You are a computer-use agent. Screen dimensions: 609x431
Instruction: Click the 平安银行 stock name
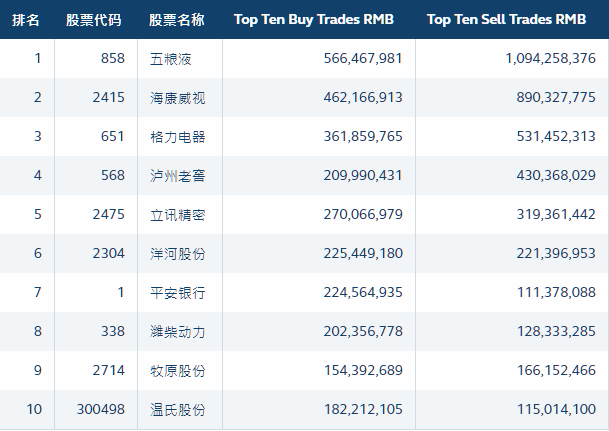click(177, 293)
